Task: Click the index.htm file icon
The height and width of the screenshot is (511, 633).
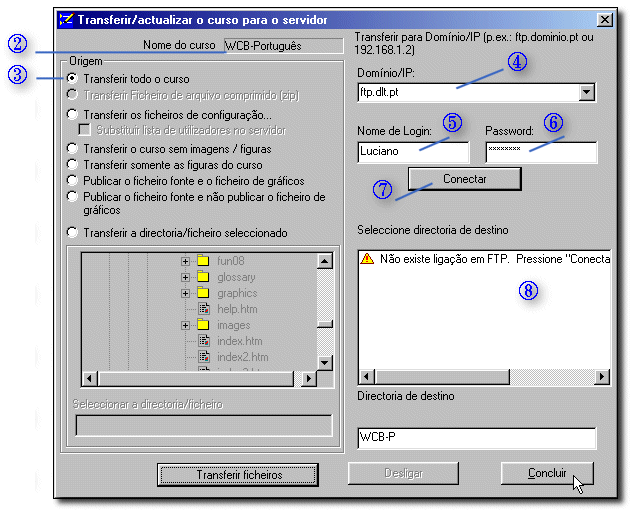Action: (203, 341)
